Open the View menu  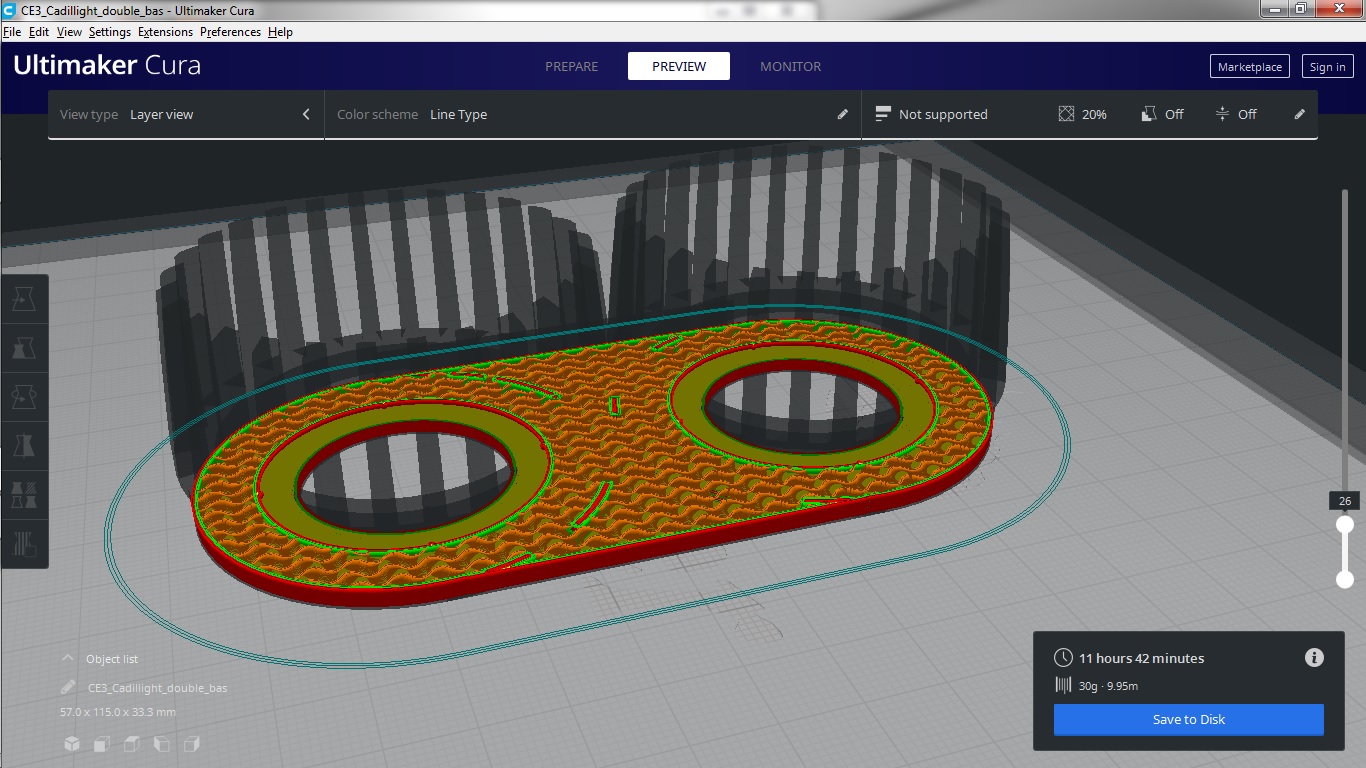(69, 32)
